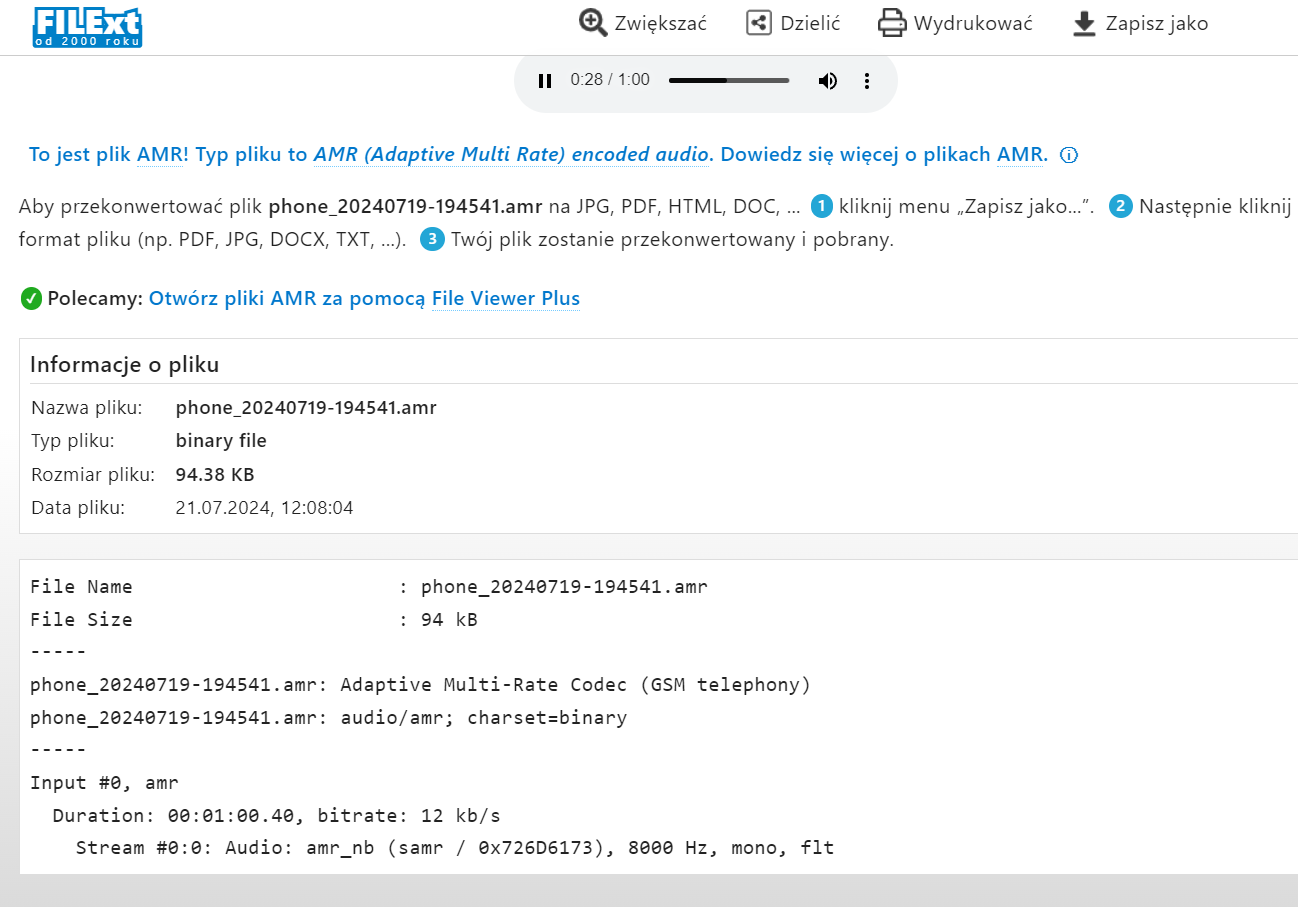Image resolution: width=1298 pixels, height=907 pixels.
Task: Click the Zwiększać magnifier icon
Action: 593,23
